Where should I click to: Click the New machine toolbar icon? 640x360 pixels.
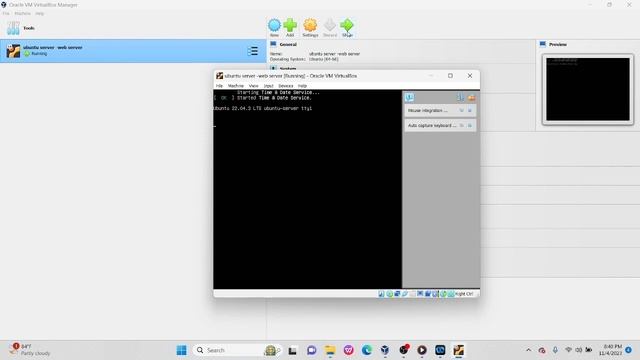pos(274,25)
